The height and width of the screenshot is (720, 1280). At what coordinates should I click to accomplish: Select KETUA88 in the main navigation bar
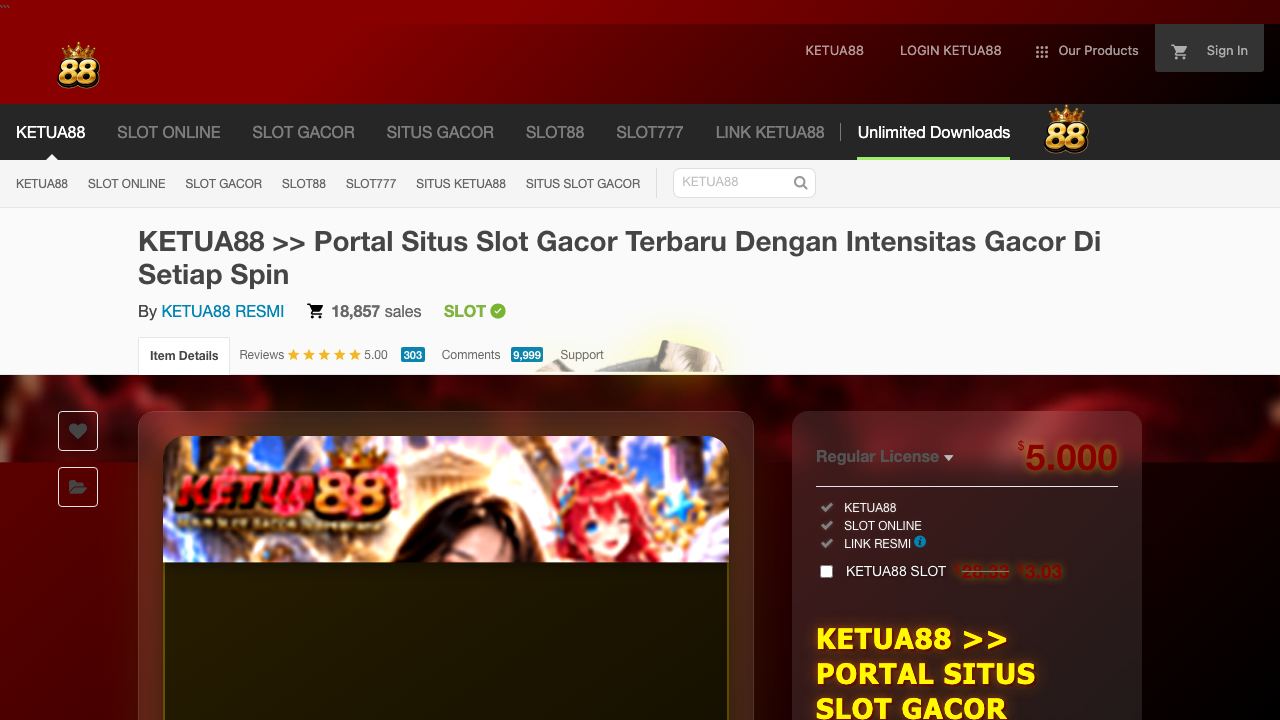click(51, 132)
